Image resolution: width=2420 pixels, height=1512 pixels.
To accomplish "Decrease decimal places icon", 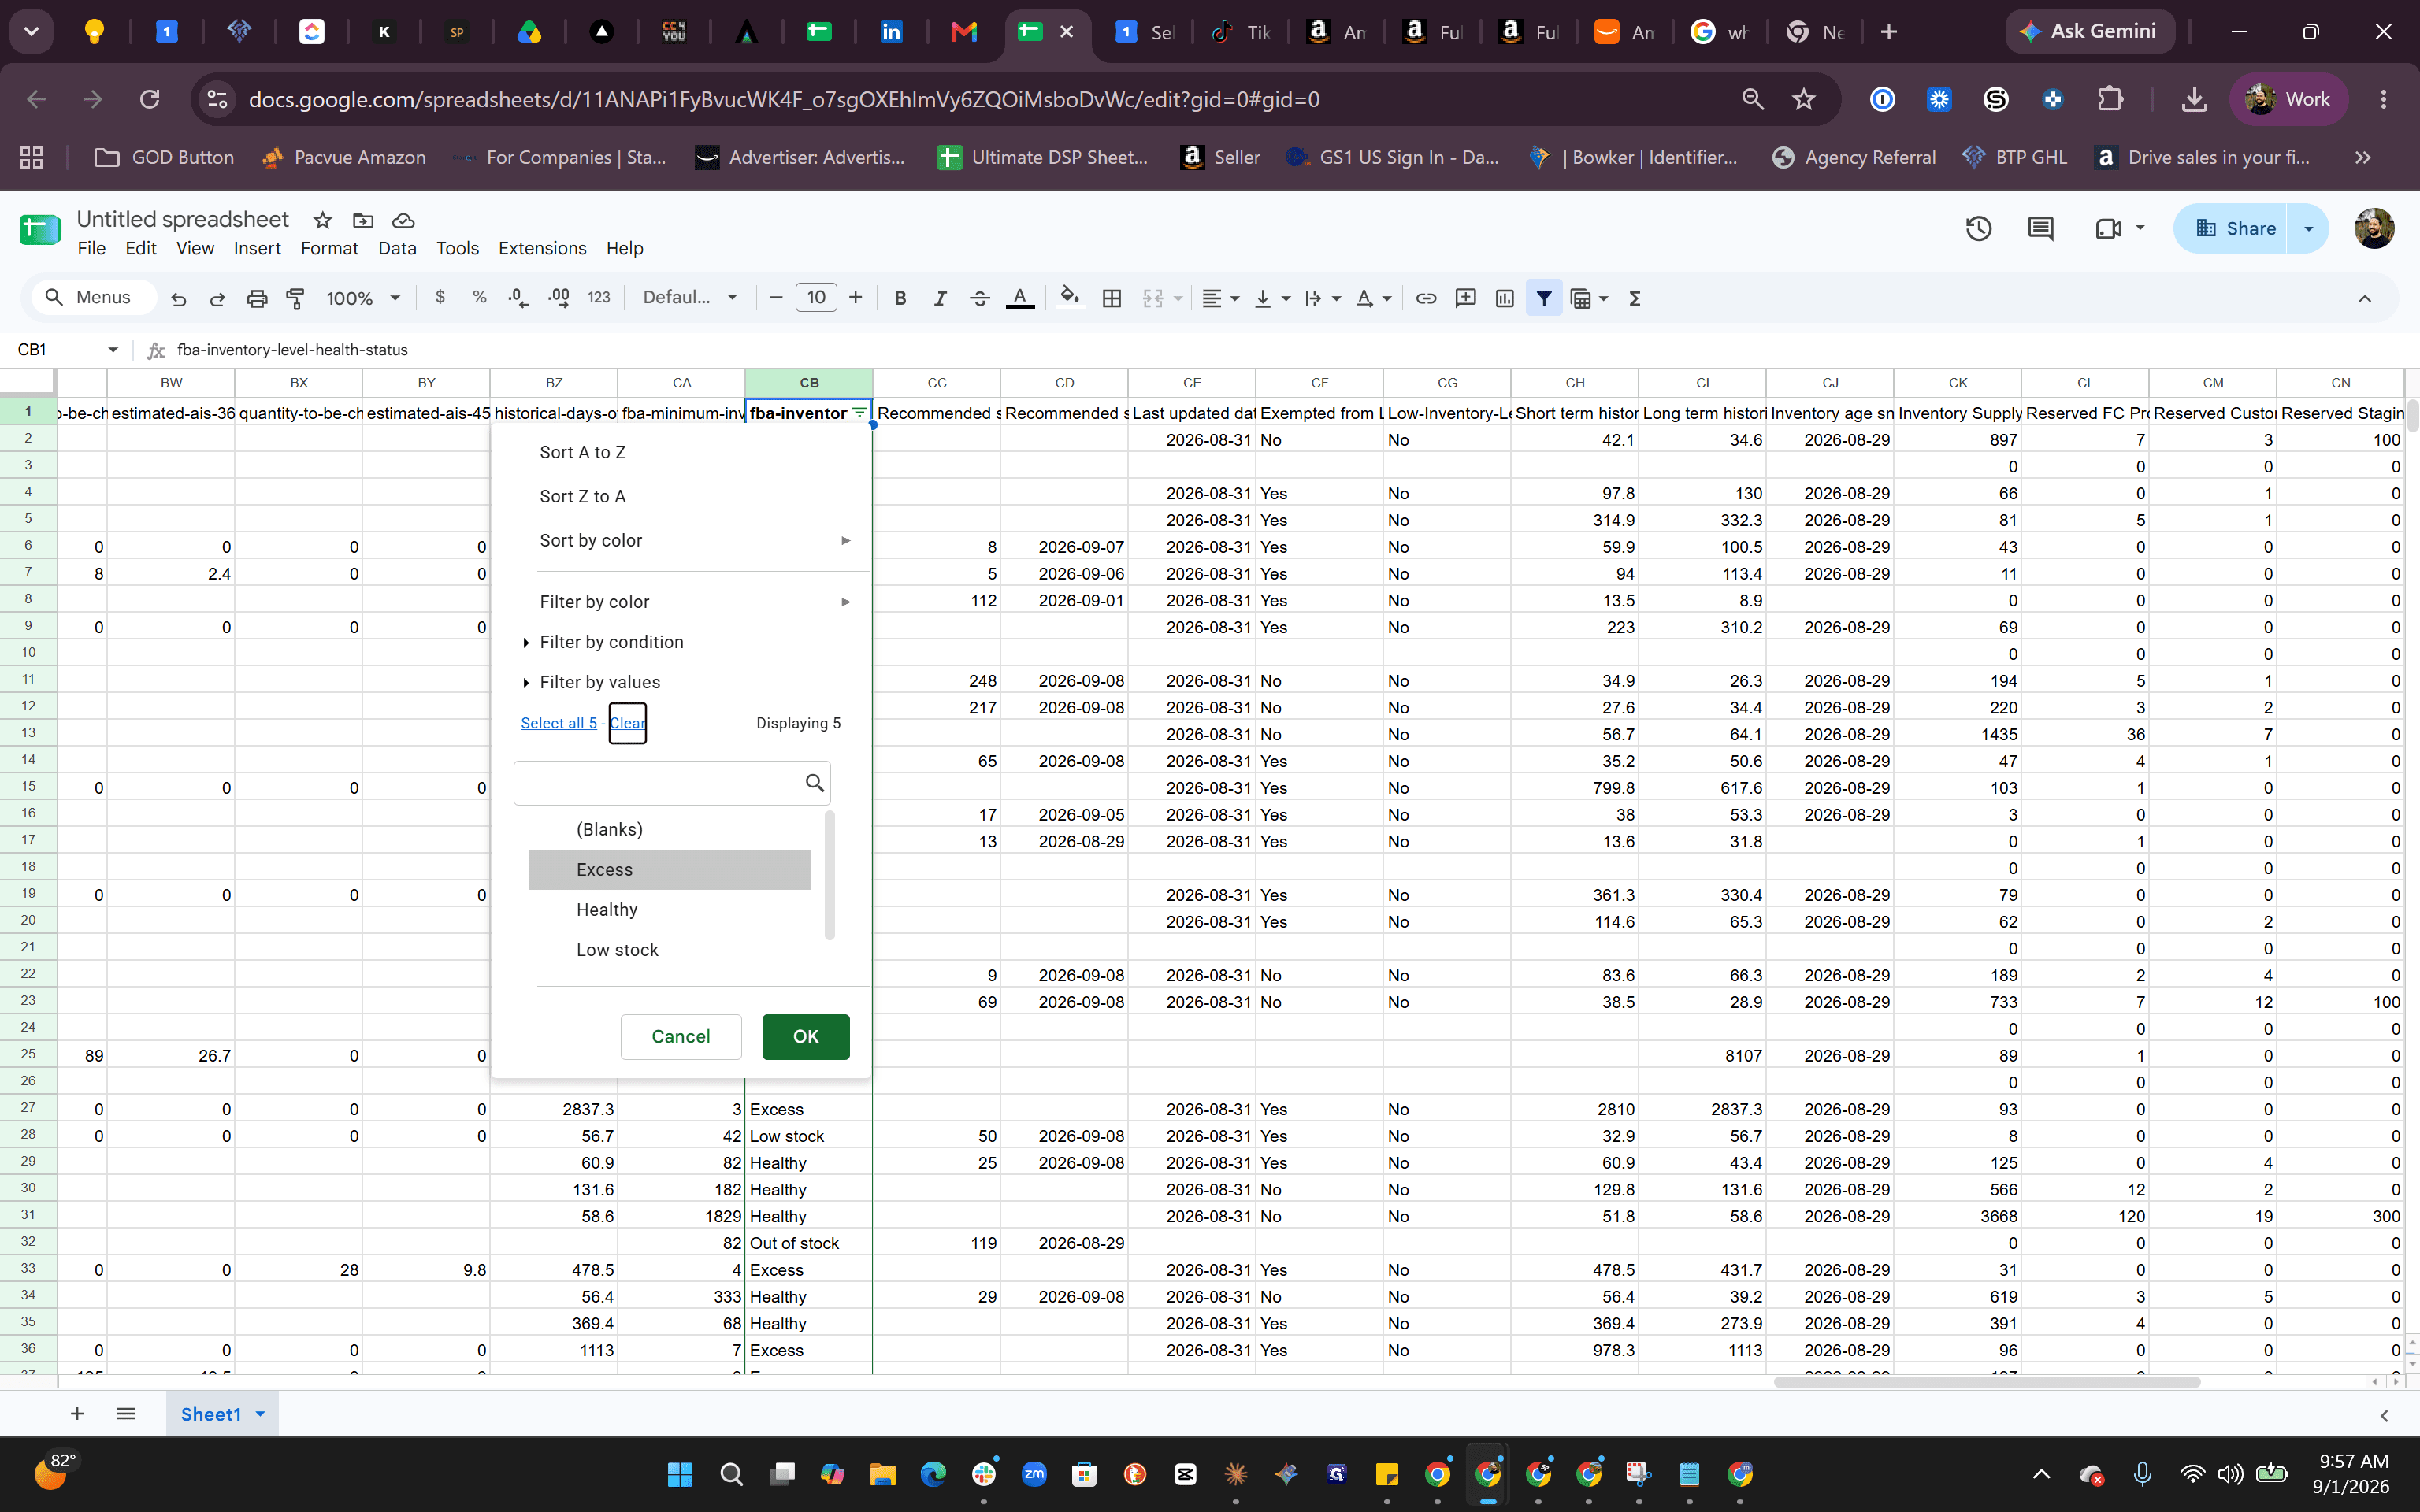I will (x=518, y=298).
